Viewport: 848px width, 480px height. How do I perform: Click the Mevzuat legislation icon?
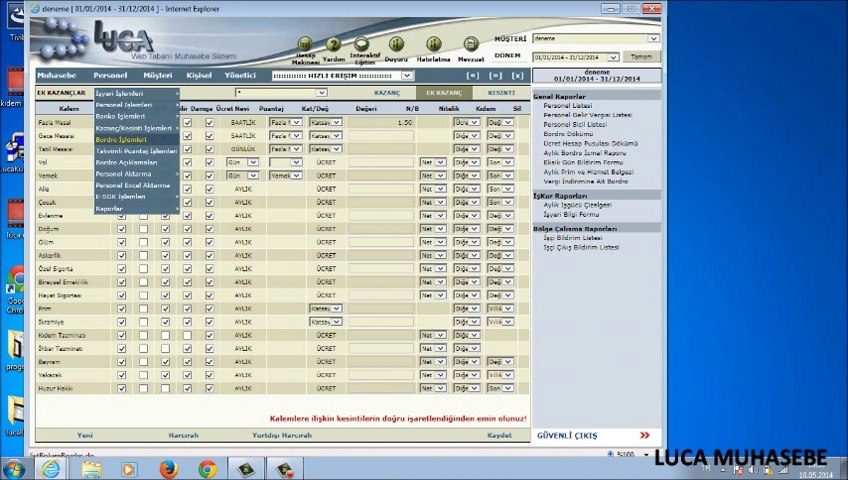(x=470, y=45)
